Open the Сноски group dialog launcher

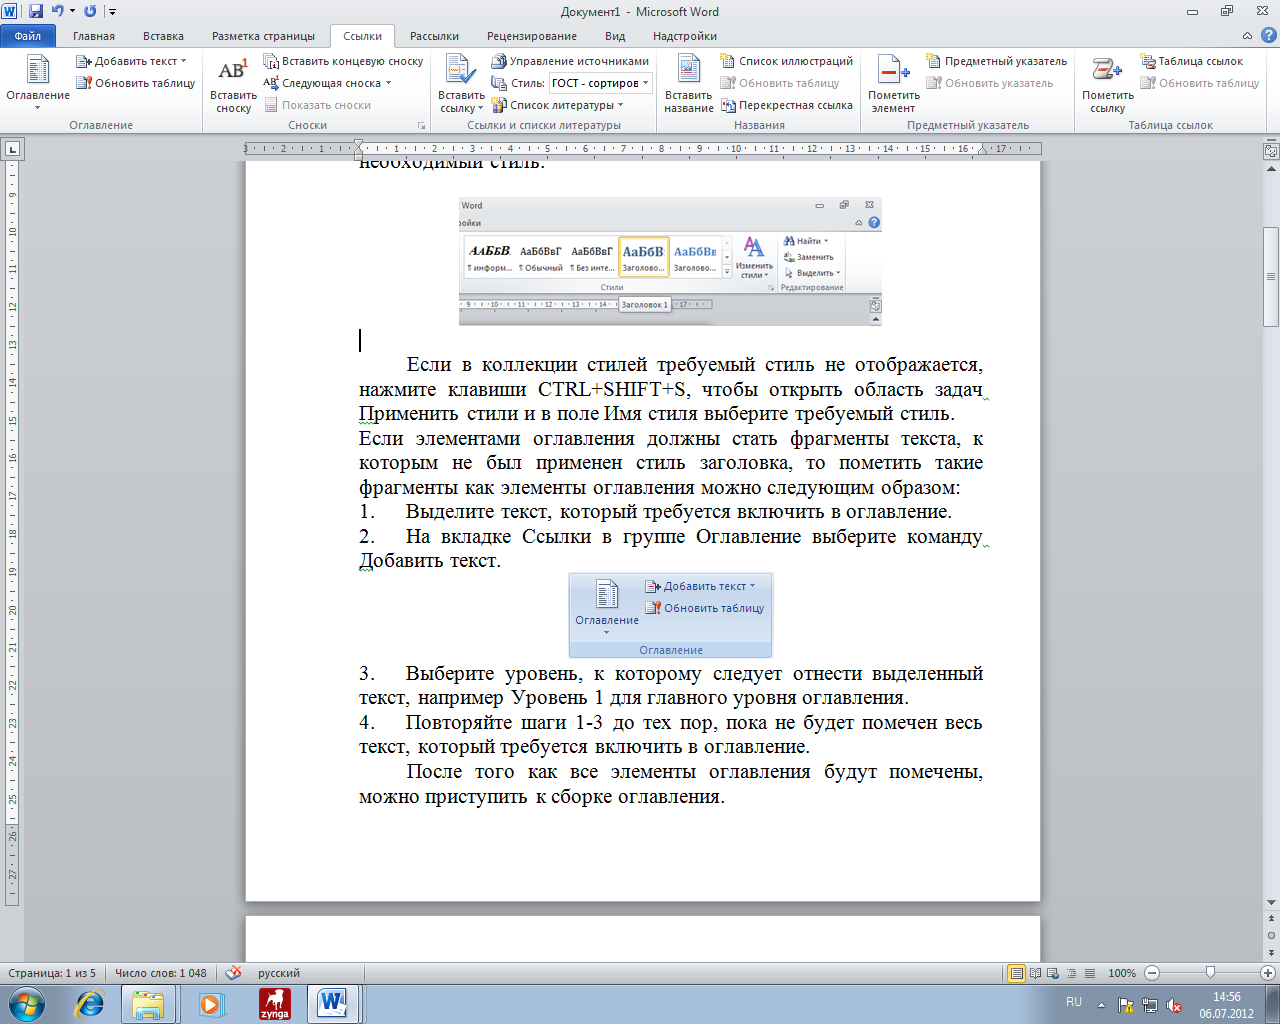coord(421,126)
